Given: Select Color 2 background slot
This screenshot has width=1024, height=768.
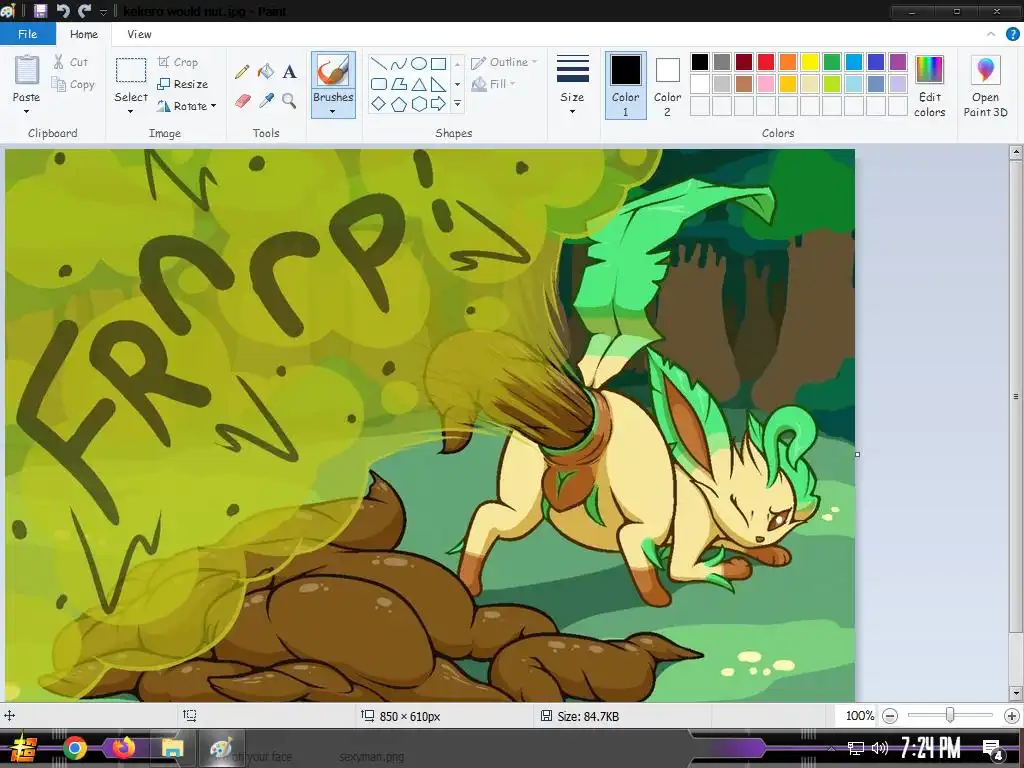Looking at the screenshot, I should click(x=667, y=86).
